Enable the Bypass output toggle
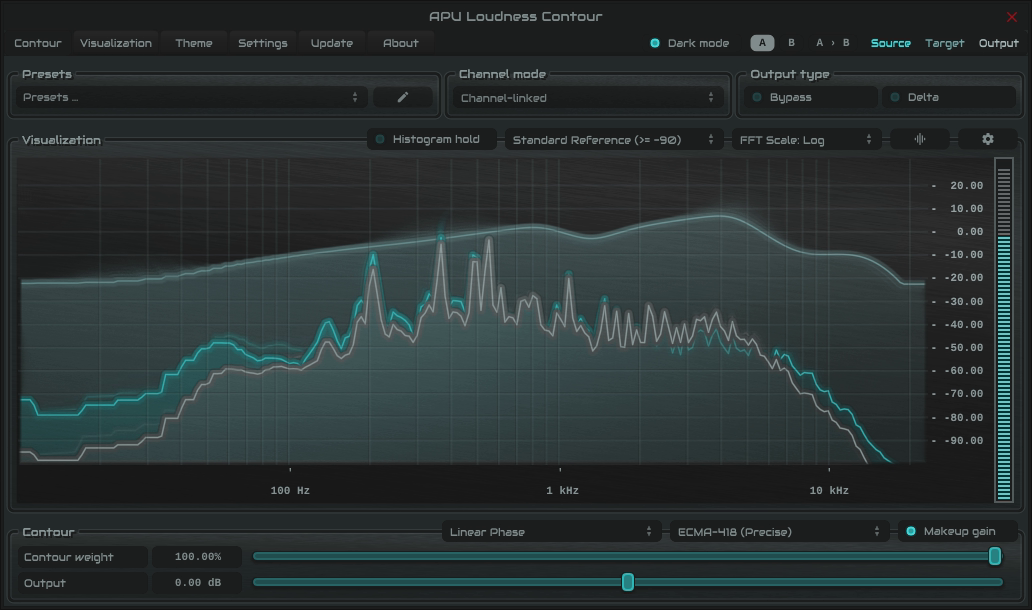Image resolution: width=1032 pixels, height=610 pixels. click(x=812, y=97)
